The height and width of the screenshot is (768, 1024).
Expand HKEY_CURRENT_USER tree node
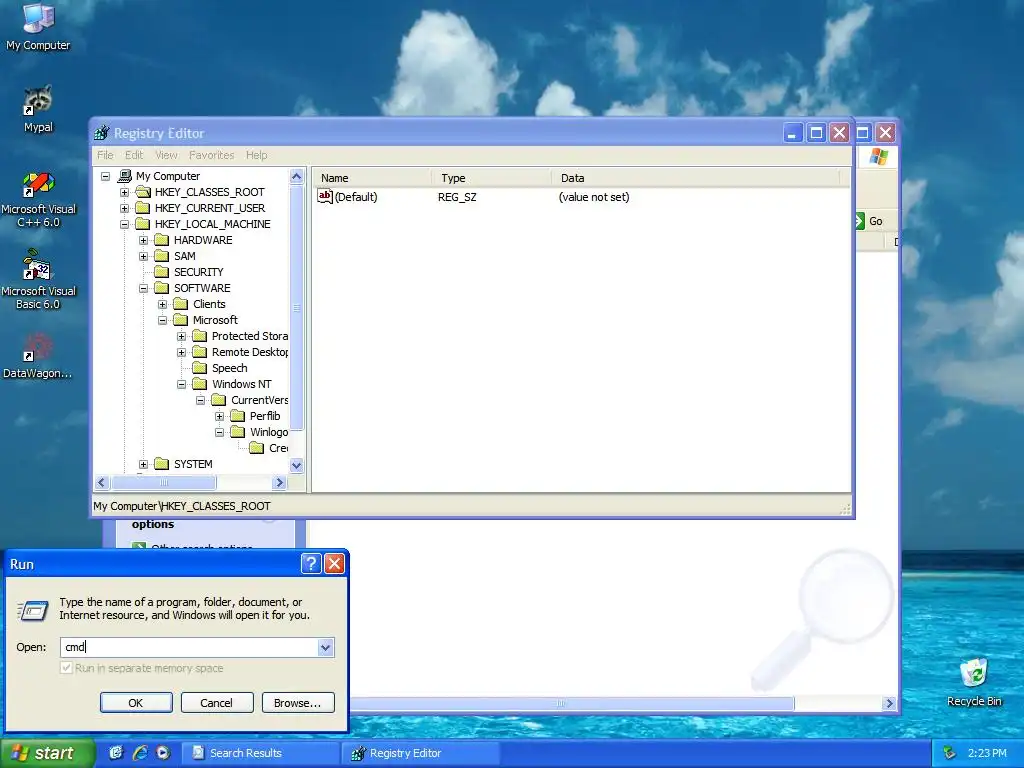[124, 208]
